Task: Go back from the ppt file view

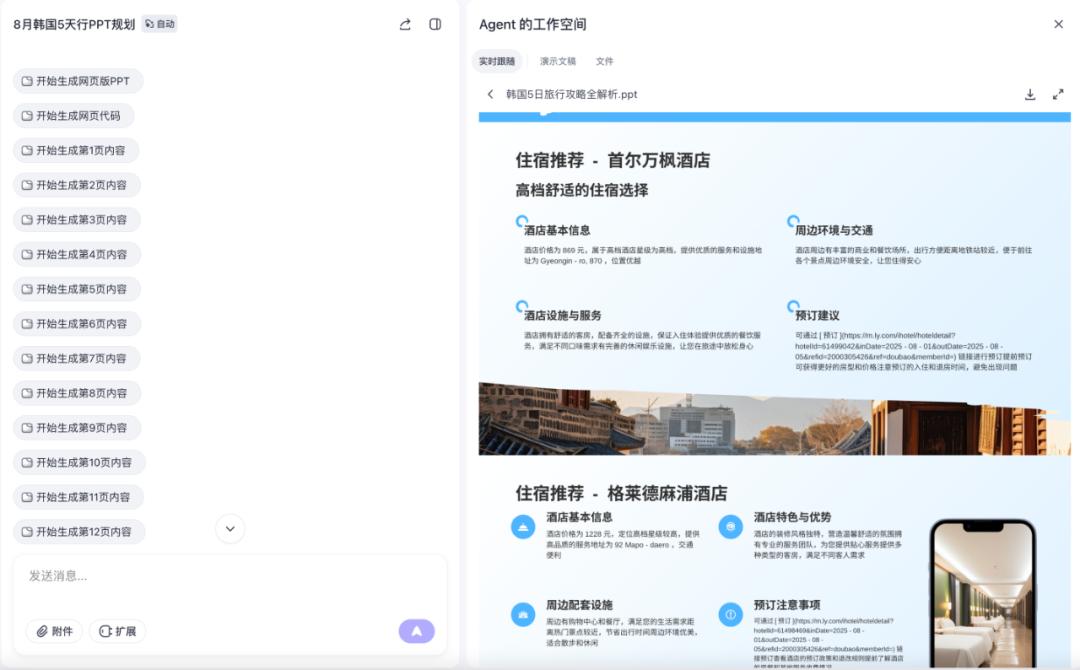Action: 490,94
